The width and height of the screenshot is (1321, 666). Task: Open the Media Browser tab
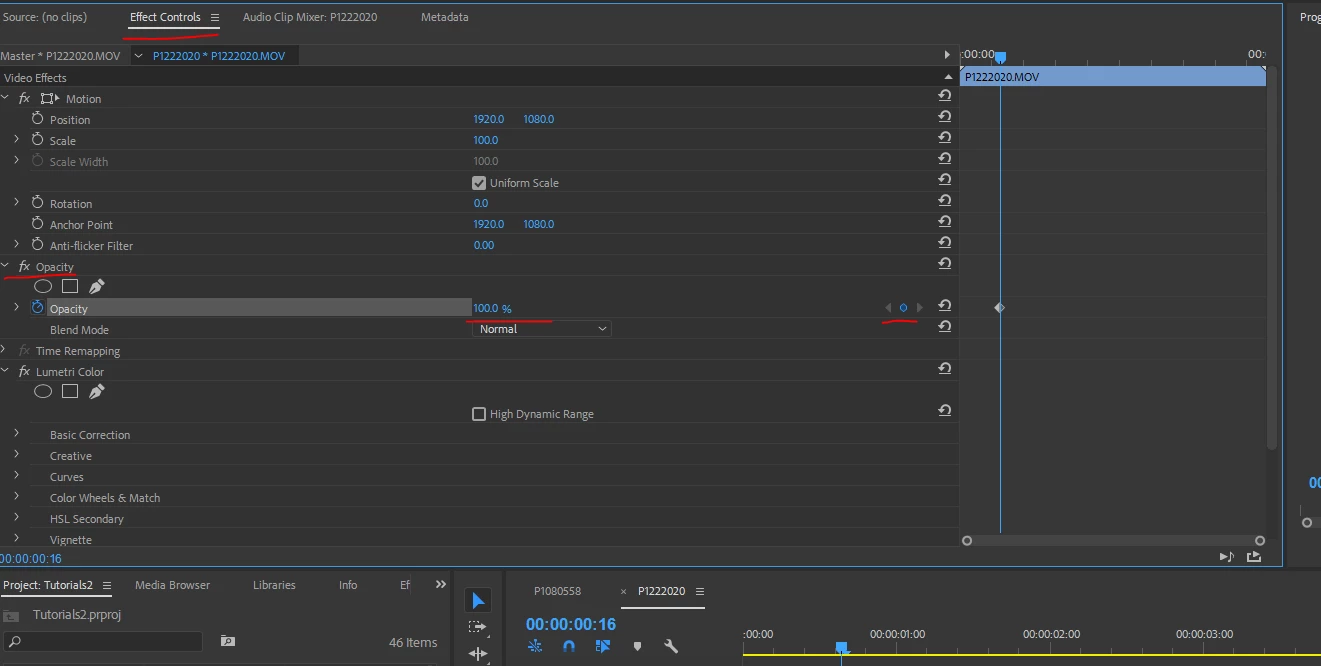[172, 585]
